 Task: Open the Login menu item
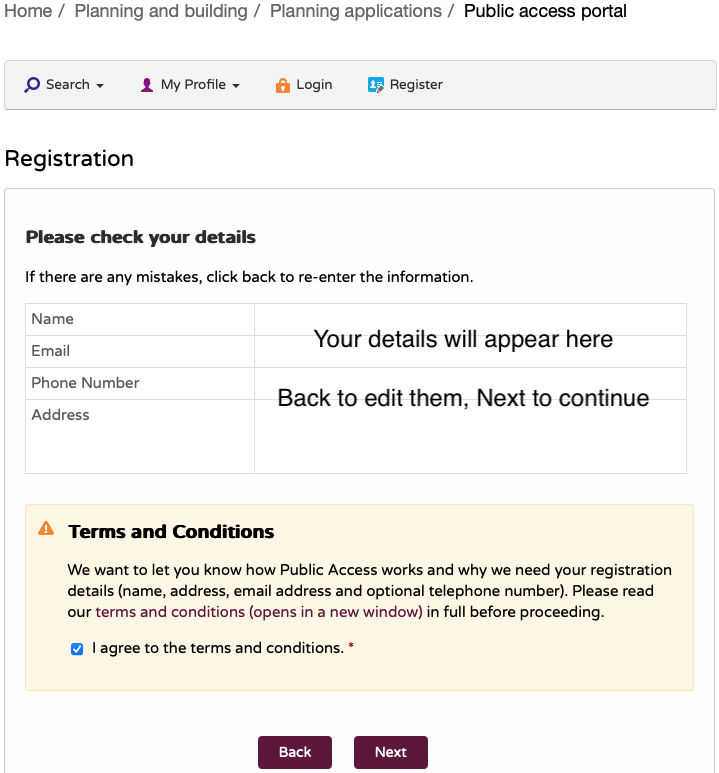pos(314,85)
